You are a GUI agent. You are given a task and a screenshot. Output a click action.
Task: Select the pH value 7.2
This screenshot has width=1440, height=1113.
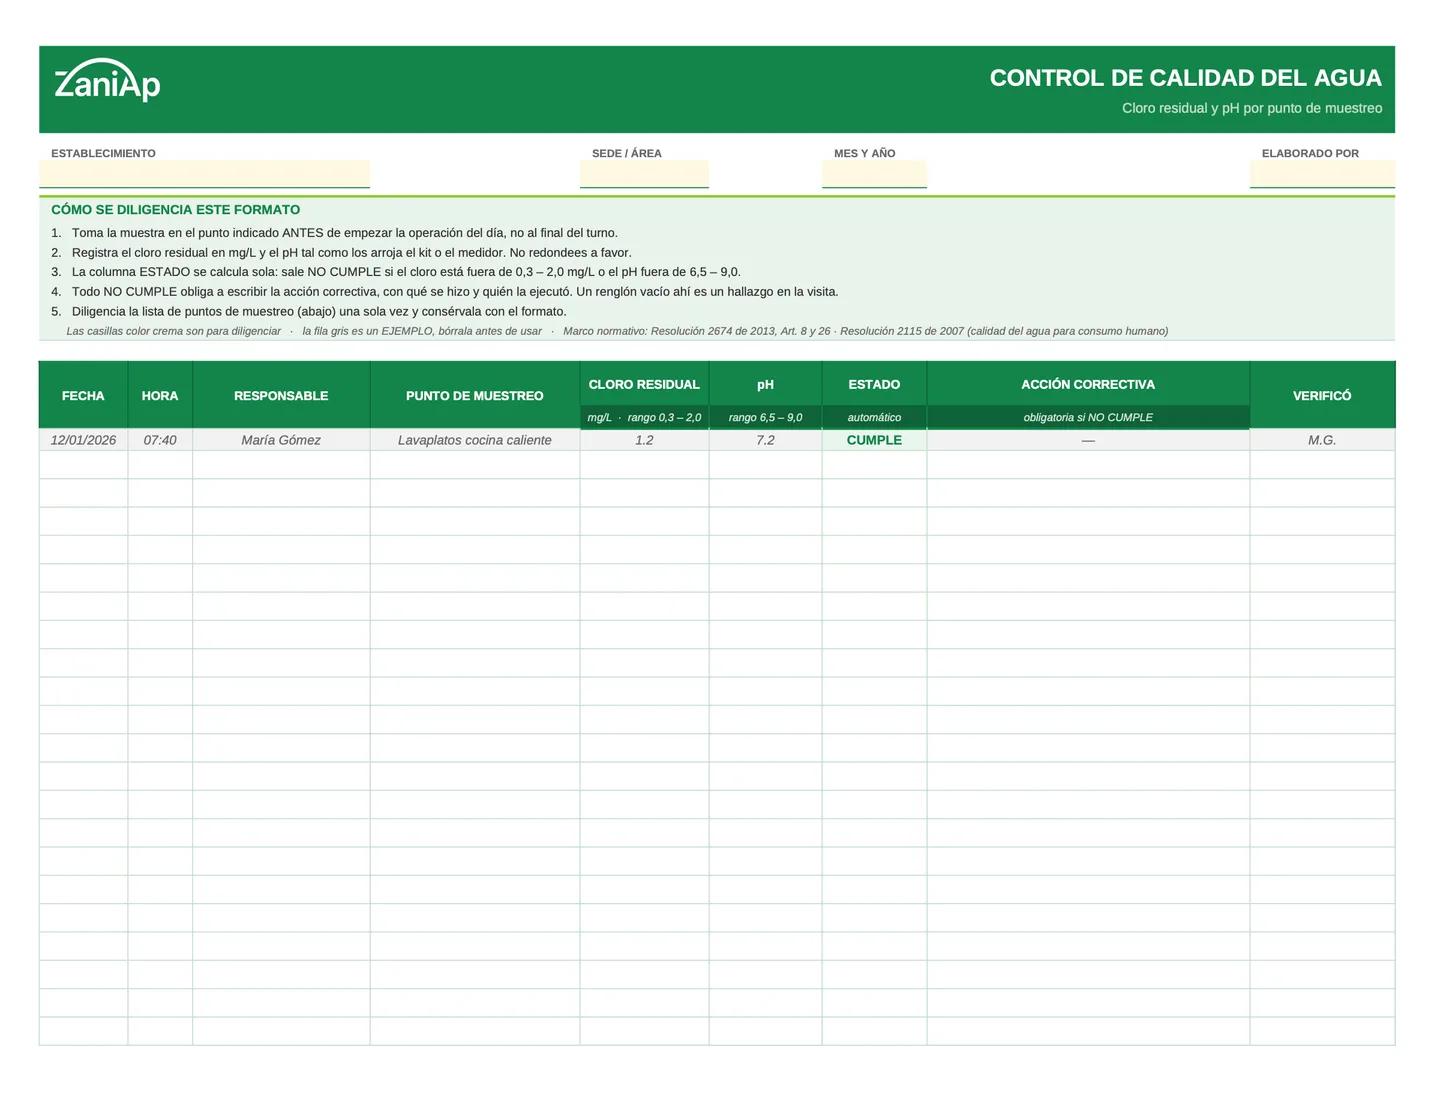(765, 440)
